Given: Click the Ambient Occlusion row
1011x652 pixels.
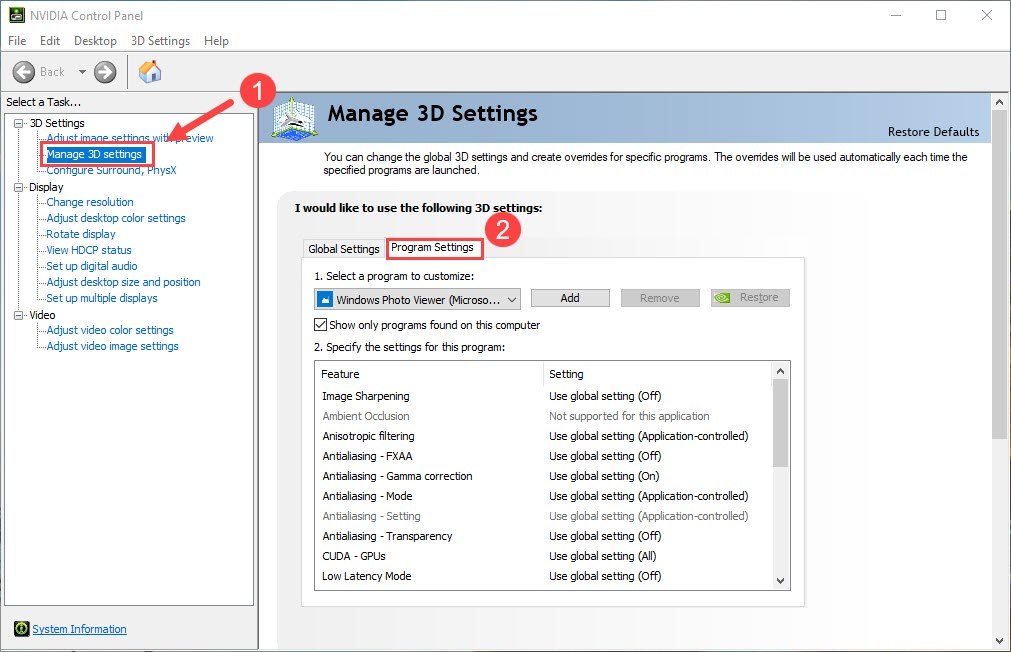Looking at the screenshot, I should tap(544, 416).
